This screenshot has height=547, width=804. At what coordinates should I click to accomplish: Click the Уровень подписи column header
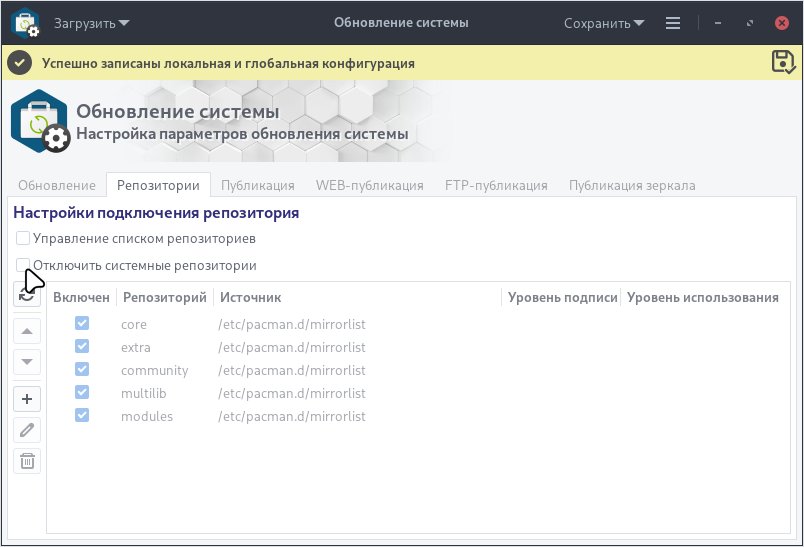pos(562,297)
